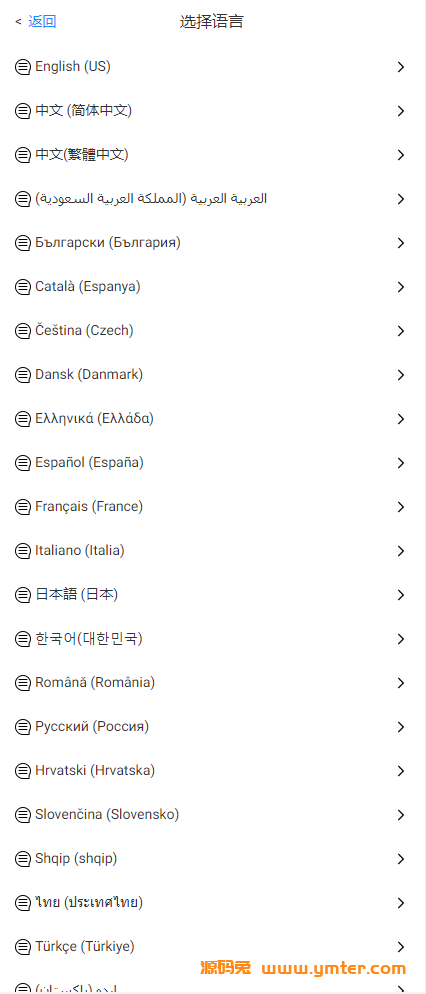Pick Slovenčina (Slovensko) from the list

213,815
